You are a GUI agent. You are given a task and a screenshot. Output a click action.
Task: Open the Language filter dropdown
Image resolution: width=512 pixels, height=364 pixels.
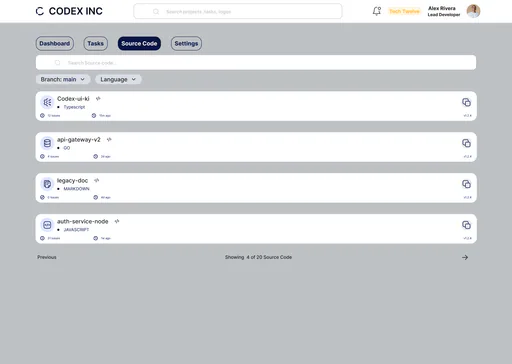point(118,79)
